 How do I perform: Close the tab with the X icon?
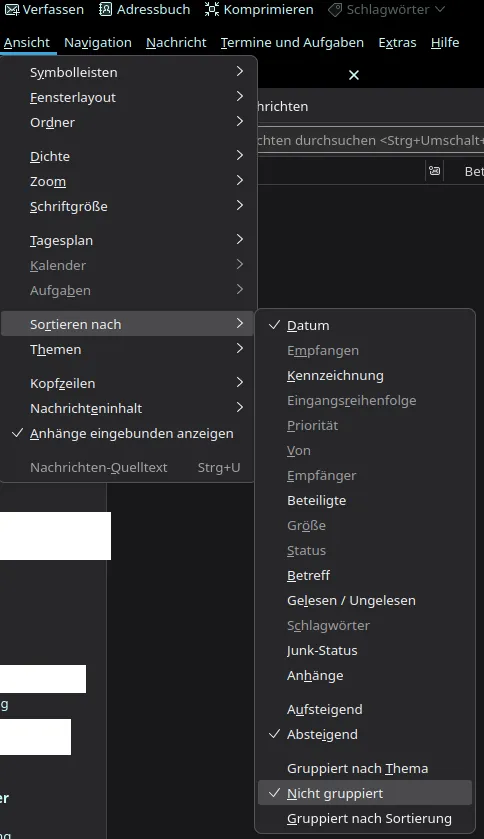click(x=354, y=75)
